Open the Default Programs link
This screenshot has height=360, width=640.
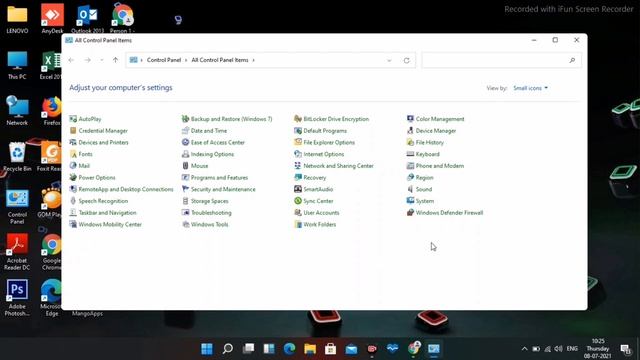[x=325, y=131]
